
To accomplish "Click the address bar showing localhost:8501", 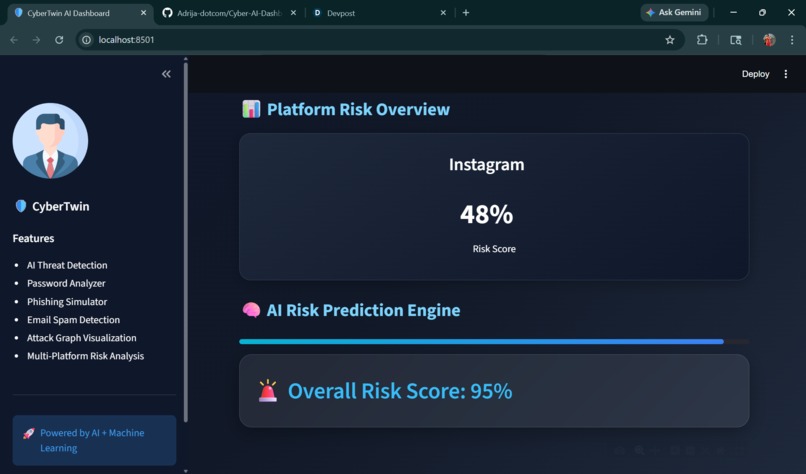I will pyautogui.click(x=380, y=40).
